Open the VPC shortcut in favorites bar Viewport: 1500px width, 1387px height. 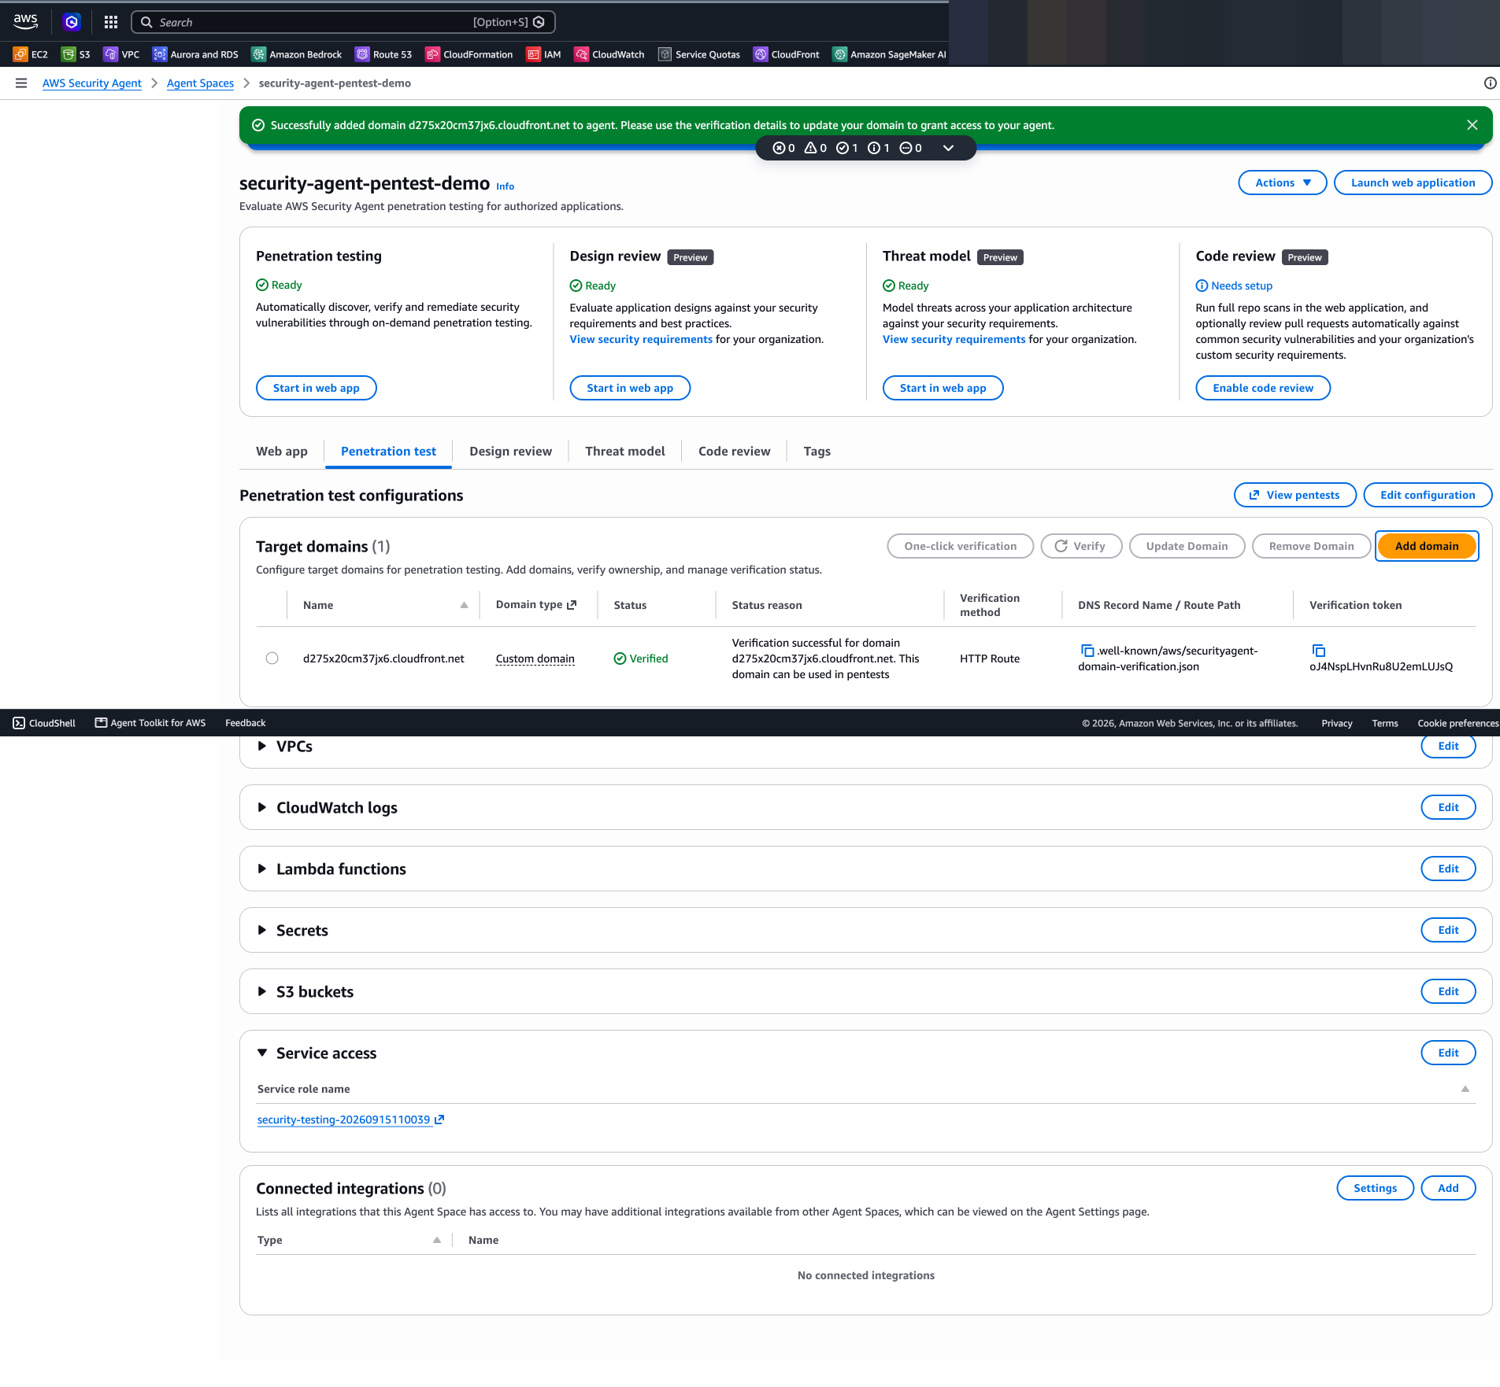(121, 54)
